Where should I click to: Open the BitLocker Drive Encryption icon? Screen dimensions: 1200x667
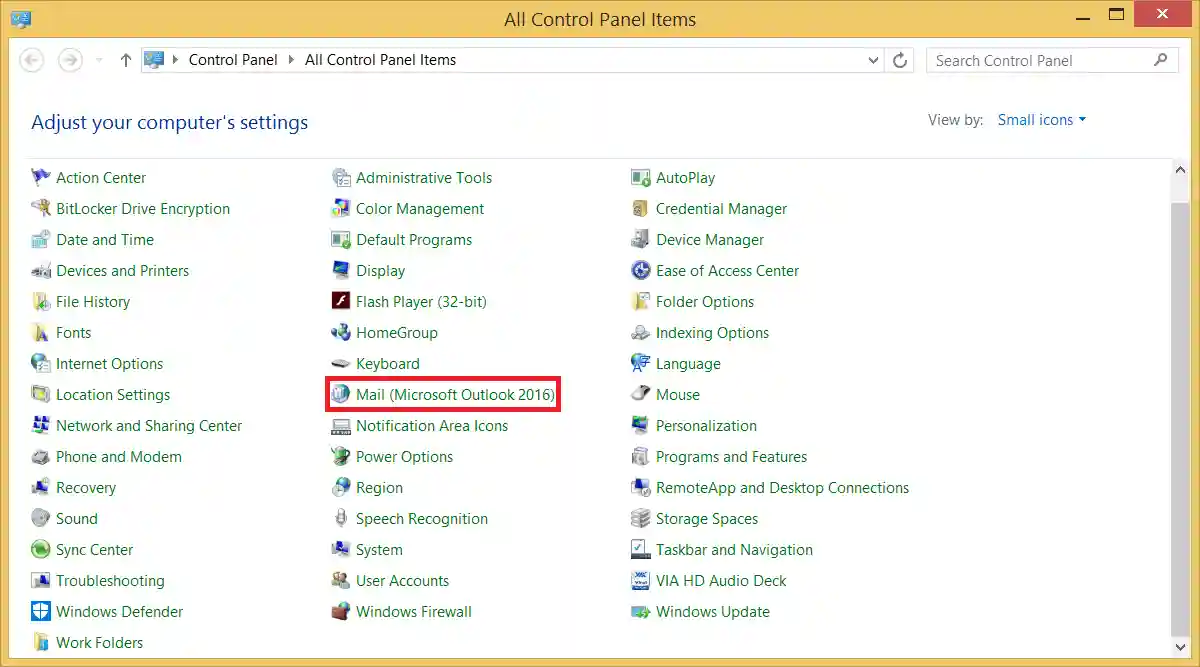(x=40, y=209)
